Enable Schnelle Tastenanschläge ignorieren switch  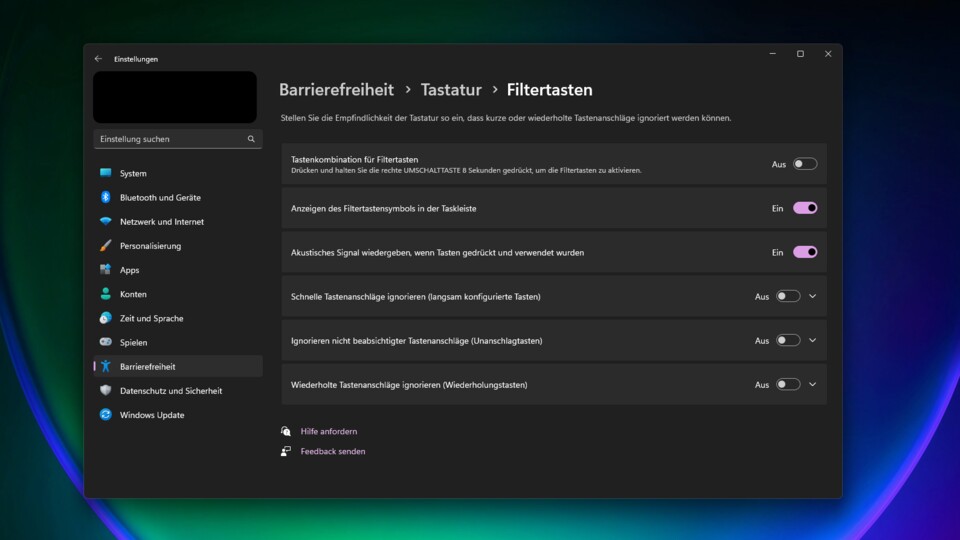(x=788, y=296)
